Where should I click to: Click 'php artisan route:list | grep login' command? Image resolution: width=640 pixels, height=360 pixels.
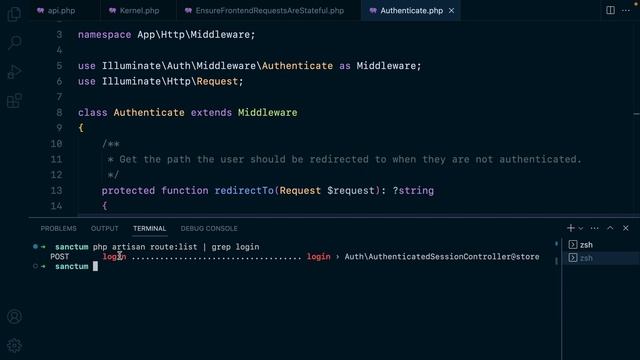coord(176,247)
